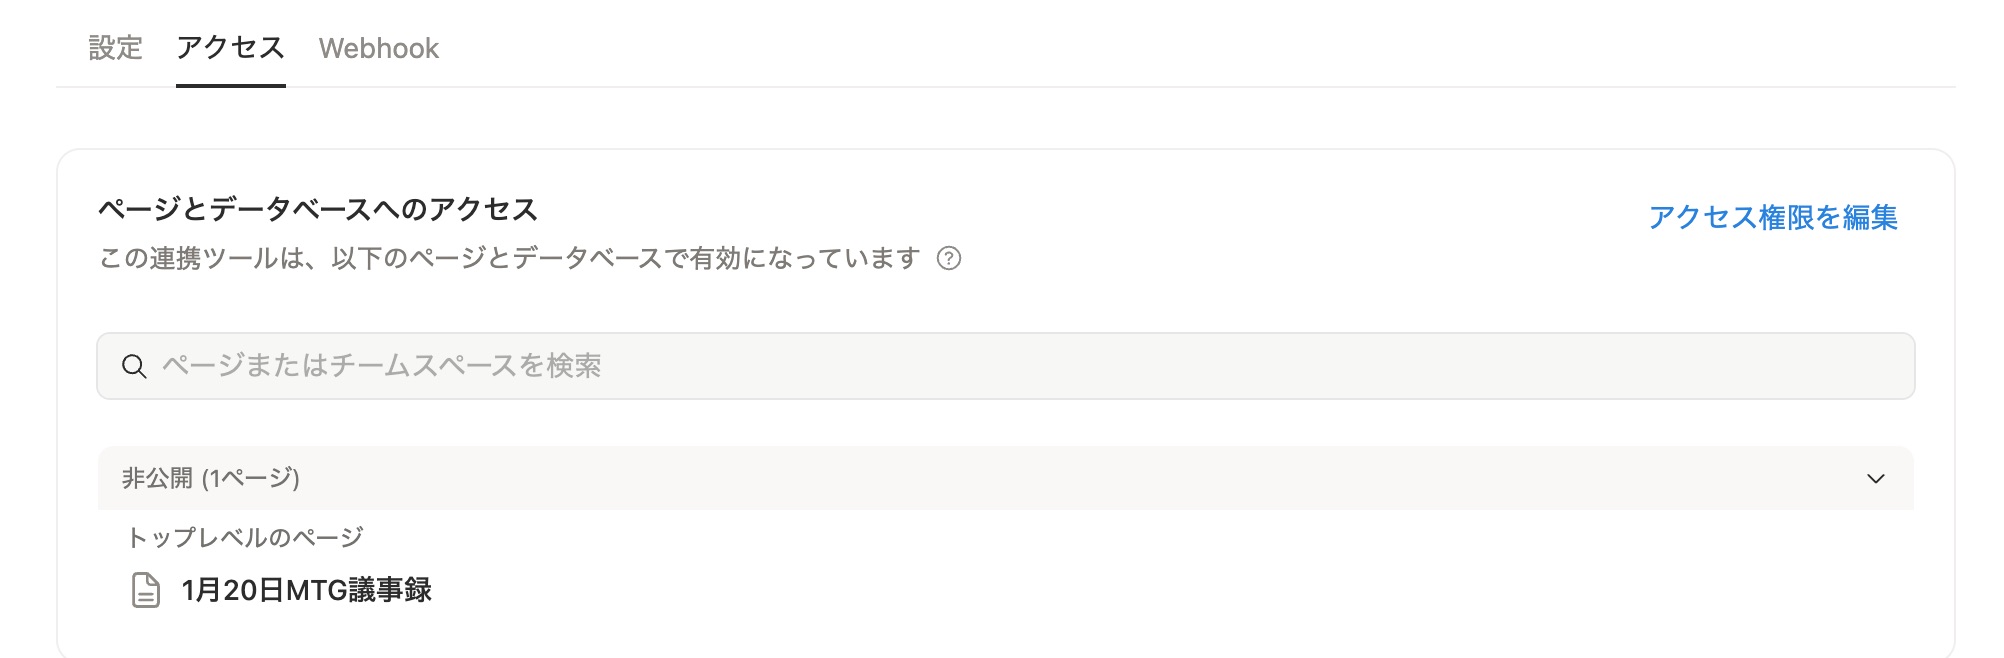This screenshot has width=2004, height=658.
Task: Click the document icon beside 1月20日MTG議事録
Action: click(x=146, y=590)
